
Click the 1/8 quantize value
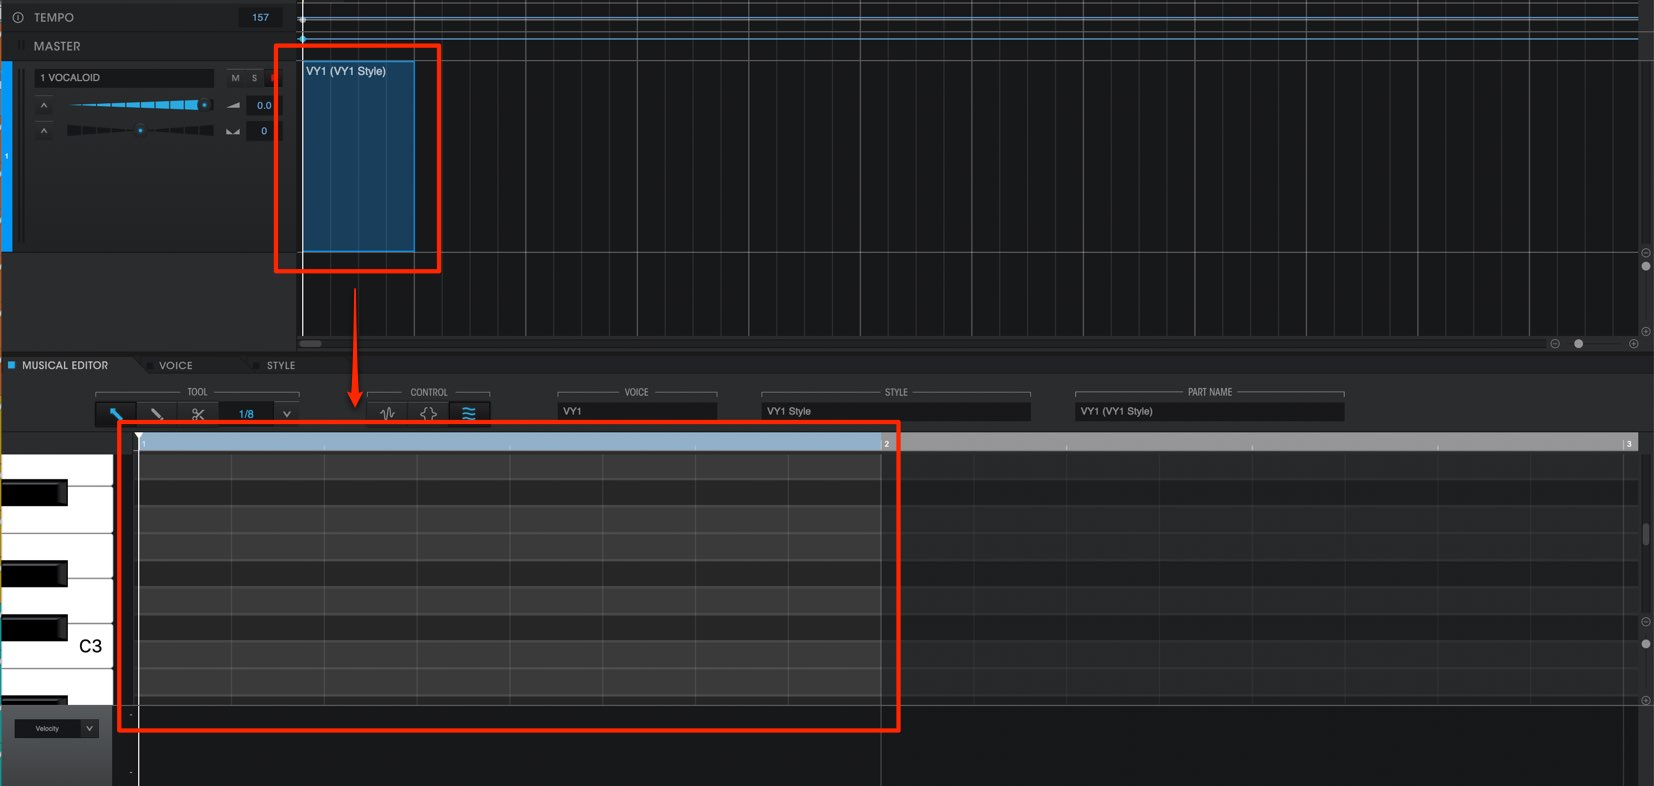click(246, 413)
